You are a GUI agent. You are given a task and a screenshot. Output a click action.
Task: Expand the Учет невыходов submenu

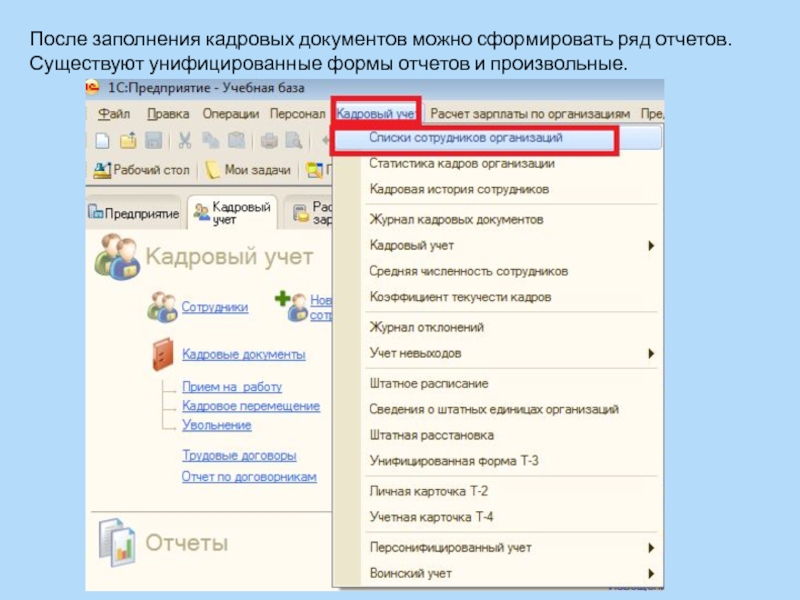click(x=651, y=353)
